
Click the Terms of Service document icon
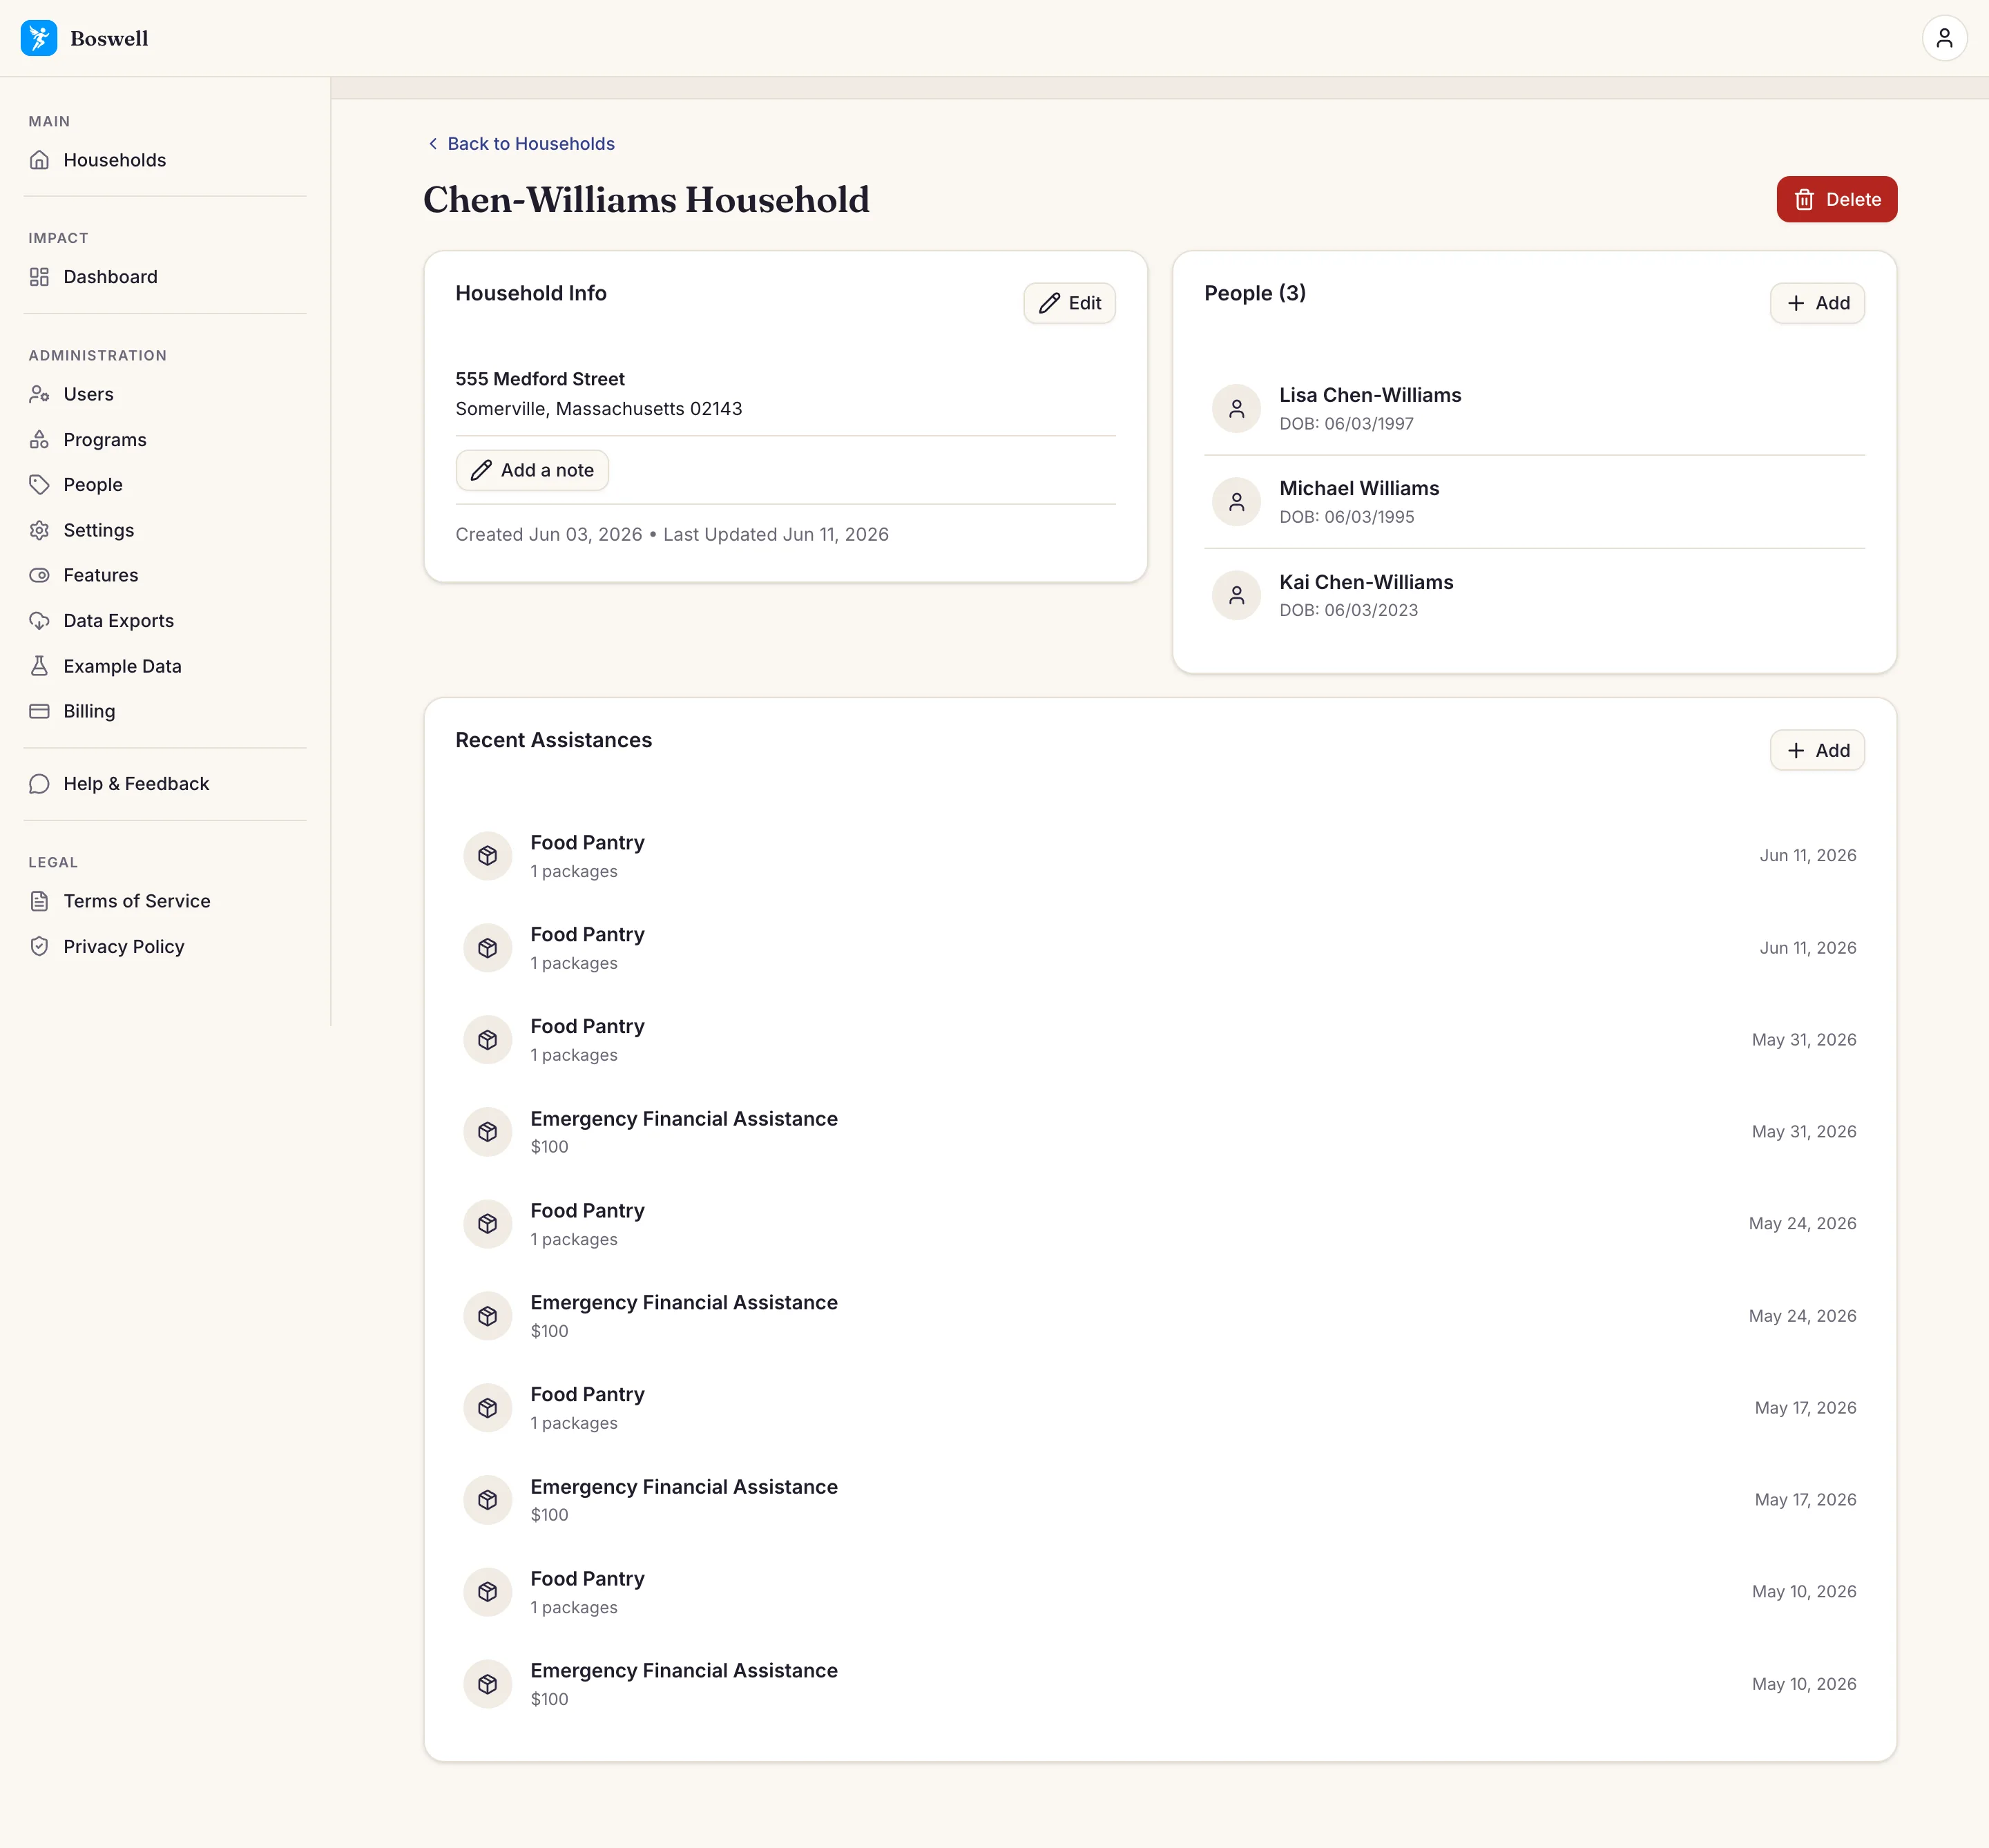pos(39,901)
